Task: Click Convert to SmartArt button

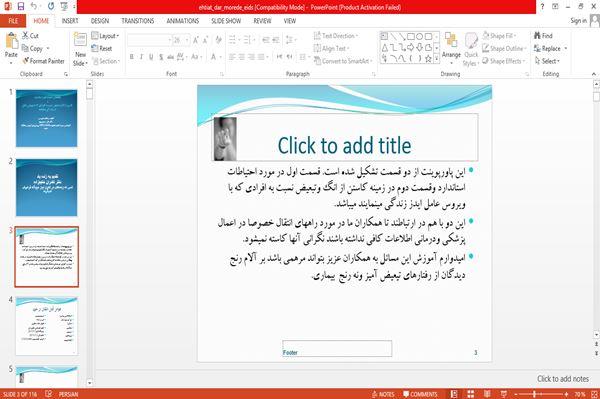Action: tap(342, 61)
